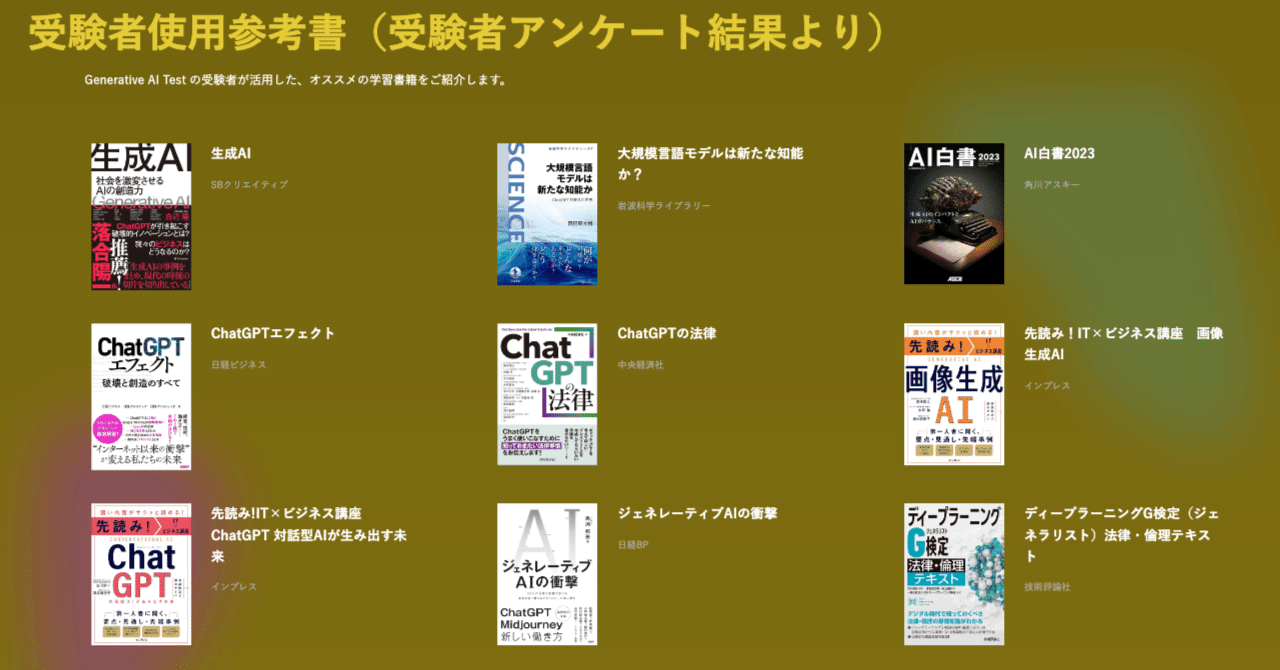Open the 生成AI book title link
The height and width of the screenshot is (670, 1280).
tap(232, 153)
